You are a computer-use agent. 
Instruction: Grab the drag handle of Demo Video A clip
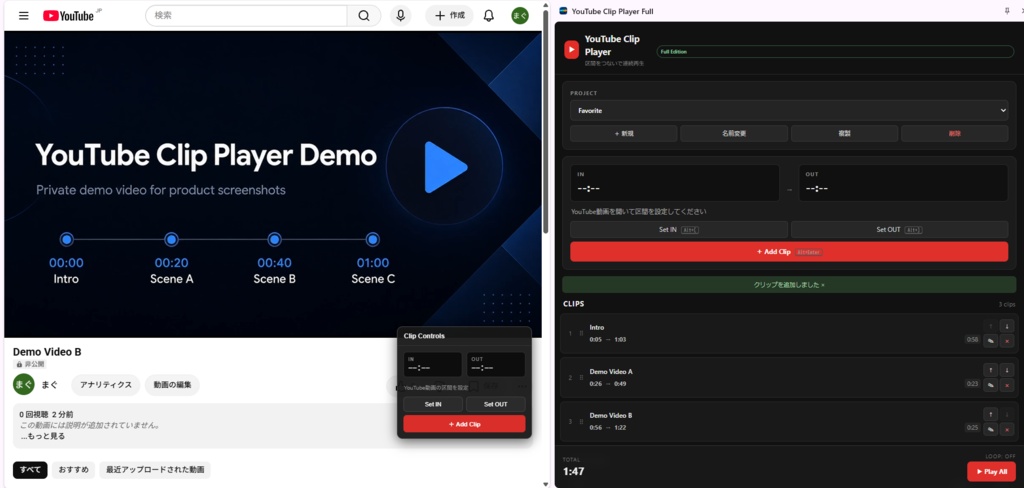581,378
